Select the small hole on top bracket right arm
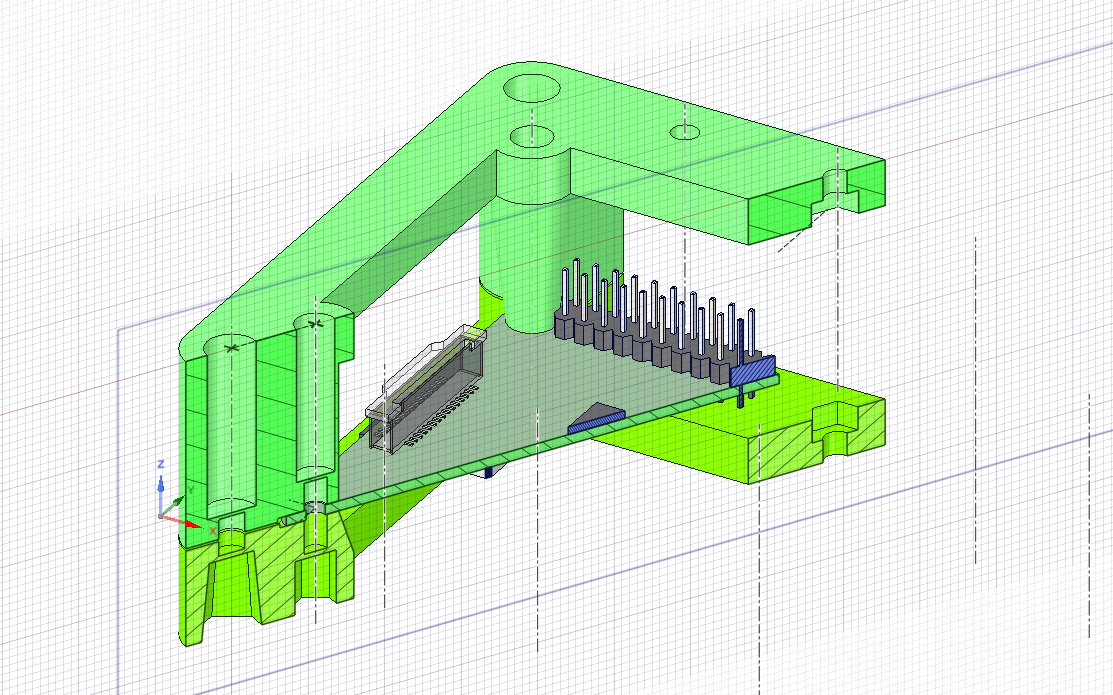The height and width of the screenshot is (695, 1113). 685,131
